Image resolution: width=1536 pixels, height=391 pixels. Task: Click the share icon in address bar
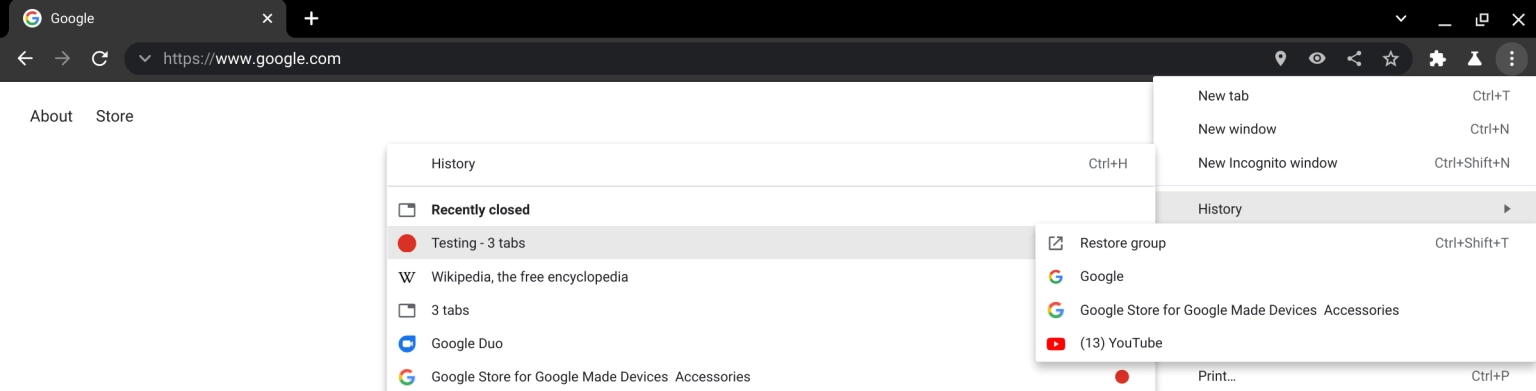pos(1354,59)
